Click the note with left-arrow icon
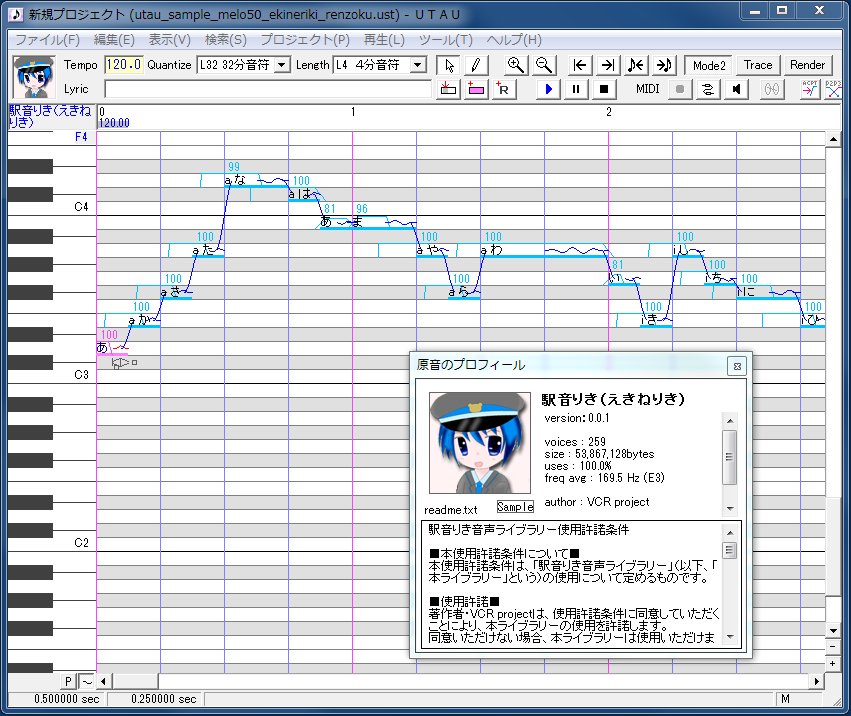The image size is (851, 716). tap(636, 65)
